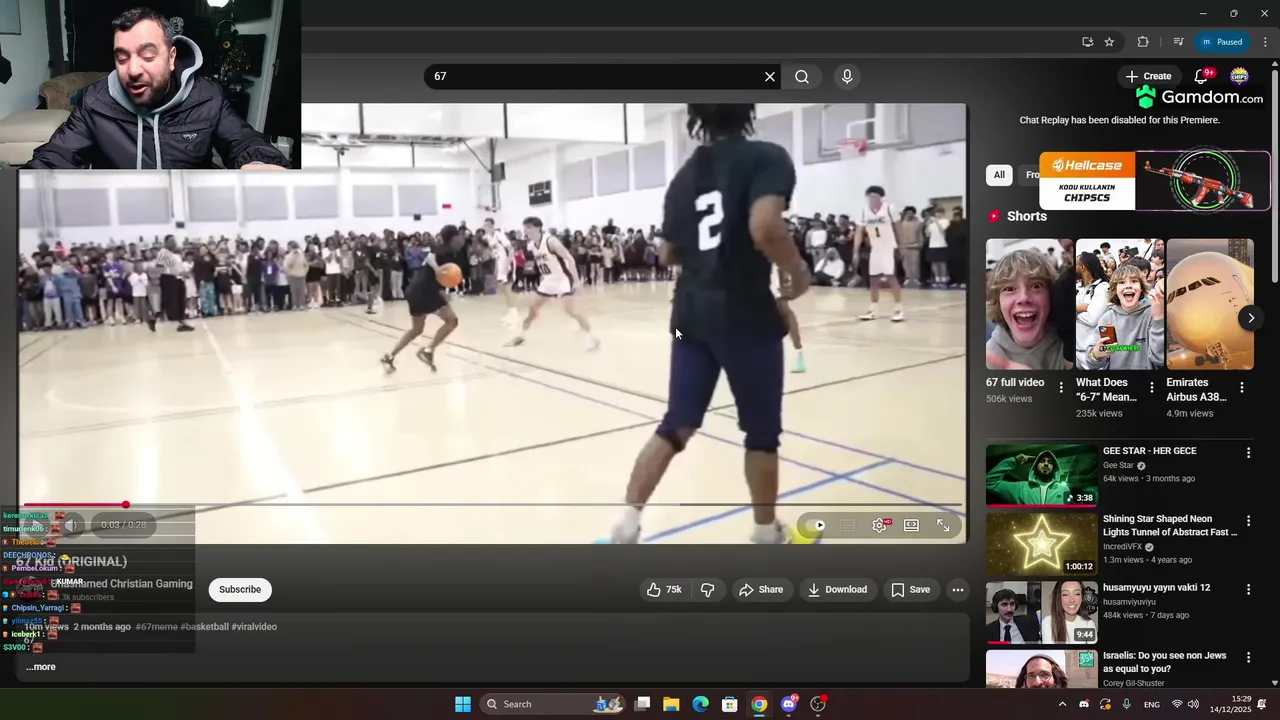Viewport: 1280px width, 720px height.
Task: Toggle subtitles in video player
Action: (847, 525)
